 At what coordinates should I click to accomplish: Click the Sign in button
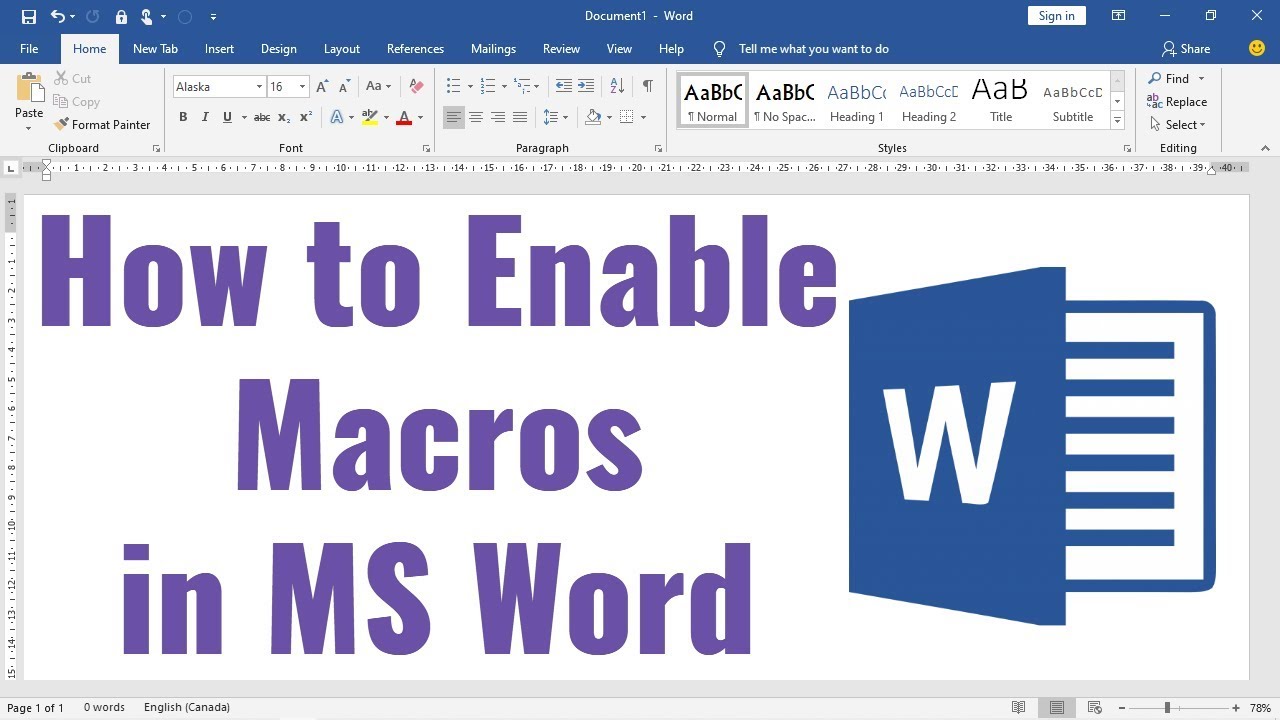(x=1057, y=15)
